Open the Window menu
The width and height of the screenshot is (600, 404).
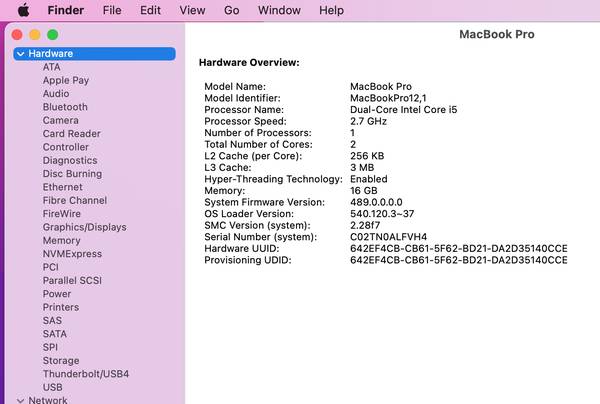(279, 10)
